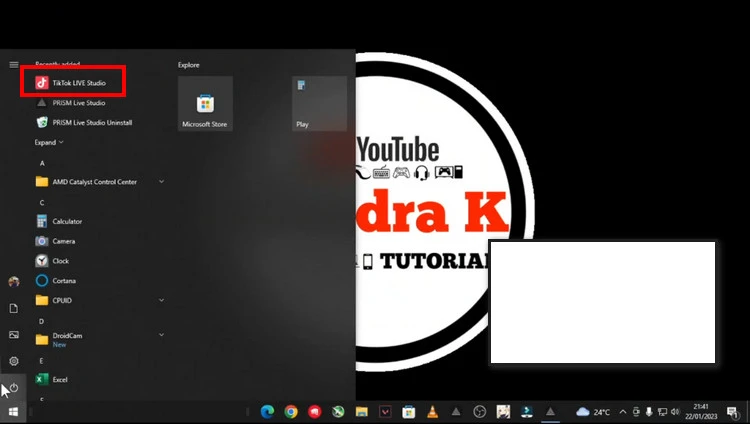Open Microsoft Edge from the taskbar
Image resolution: width=750 pixels, height=424 pixels.
(x=267, y=412)
